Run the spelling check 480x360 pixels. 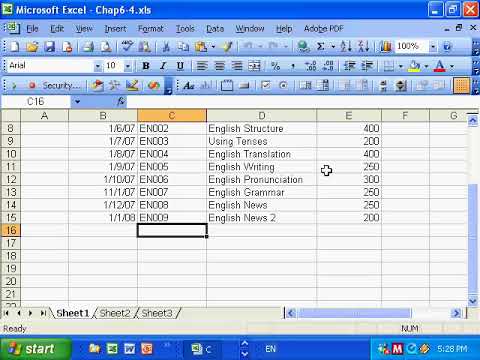pyautogui.click(x=127, y=46)
